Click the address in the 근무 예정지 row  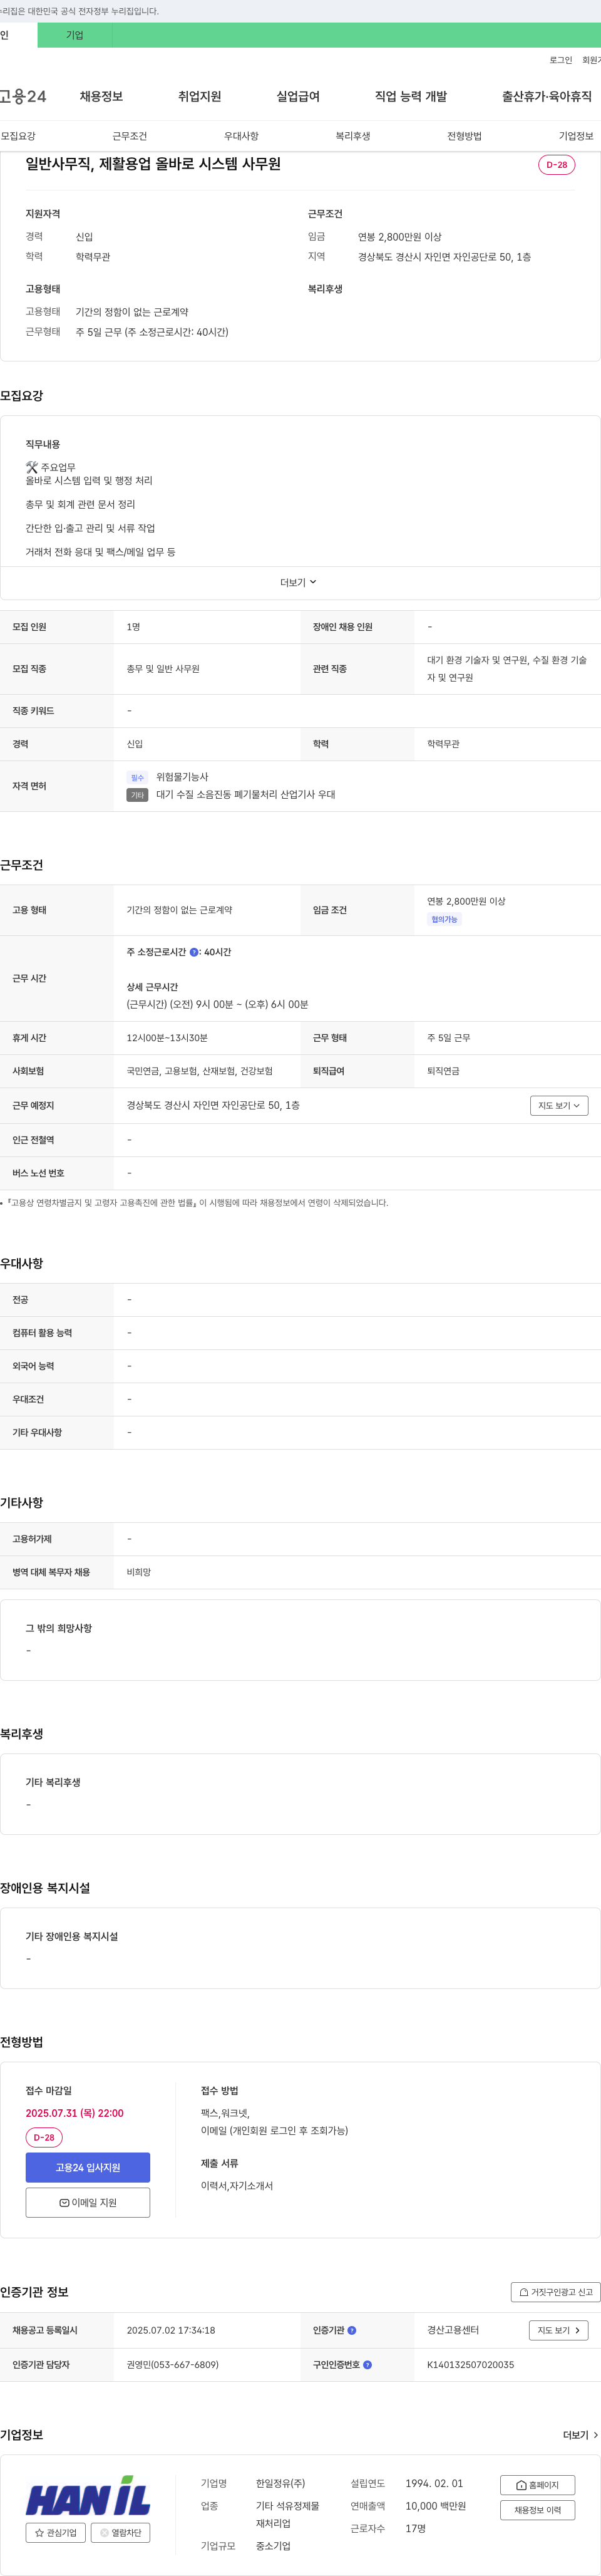(x=213, y=1105)
